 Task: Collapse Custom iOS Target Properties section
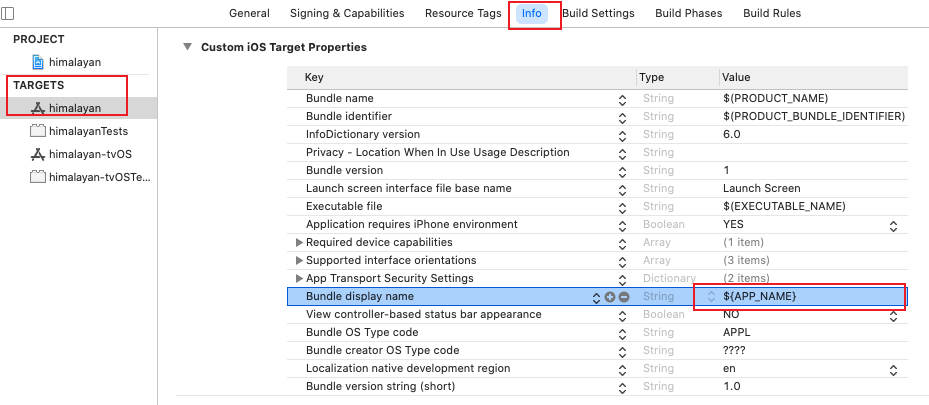click(188, 47)
